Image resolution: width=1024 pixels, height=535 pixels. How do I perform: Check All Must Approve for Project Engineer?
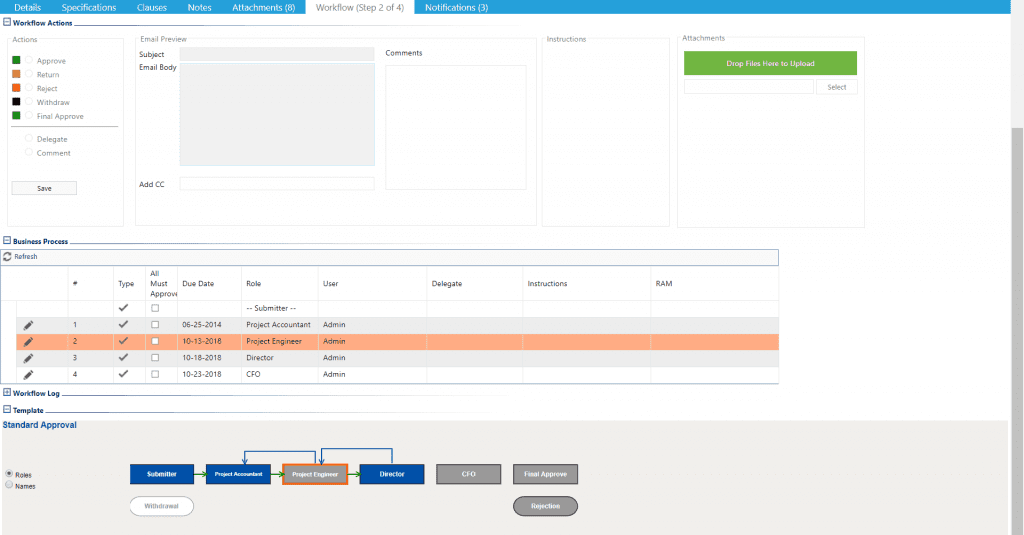[155, 341]
